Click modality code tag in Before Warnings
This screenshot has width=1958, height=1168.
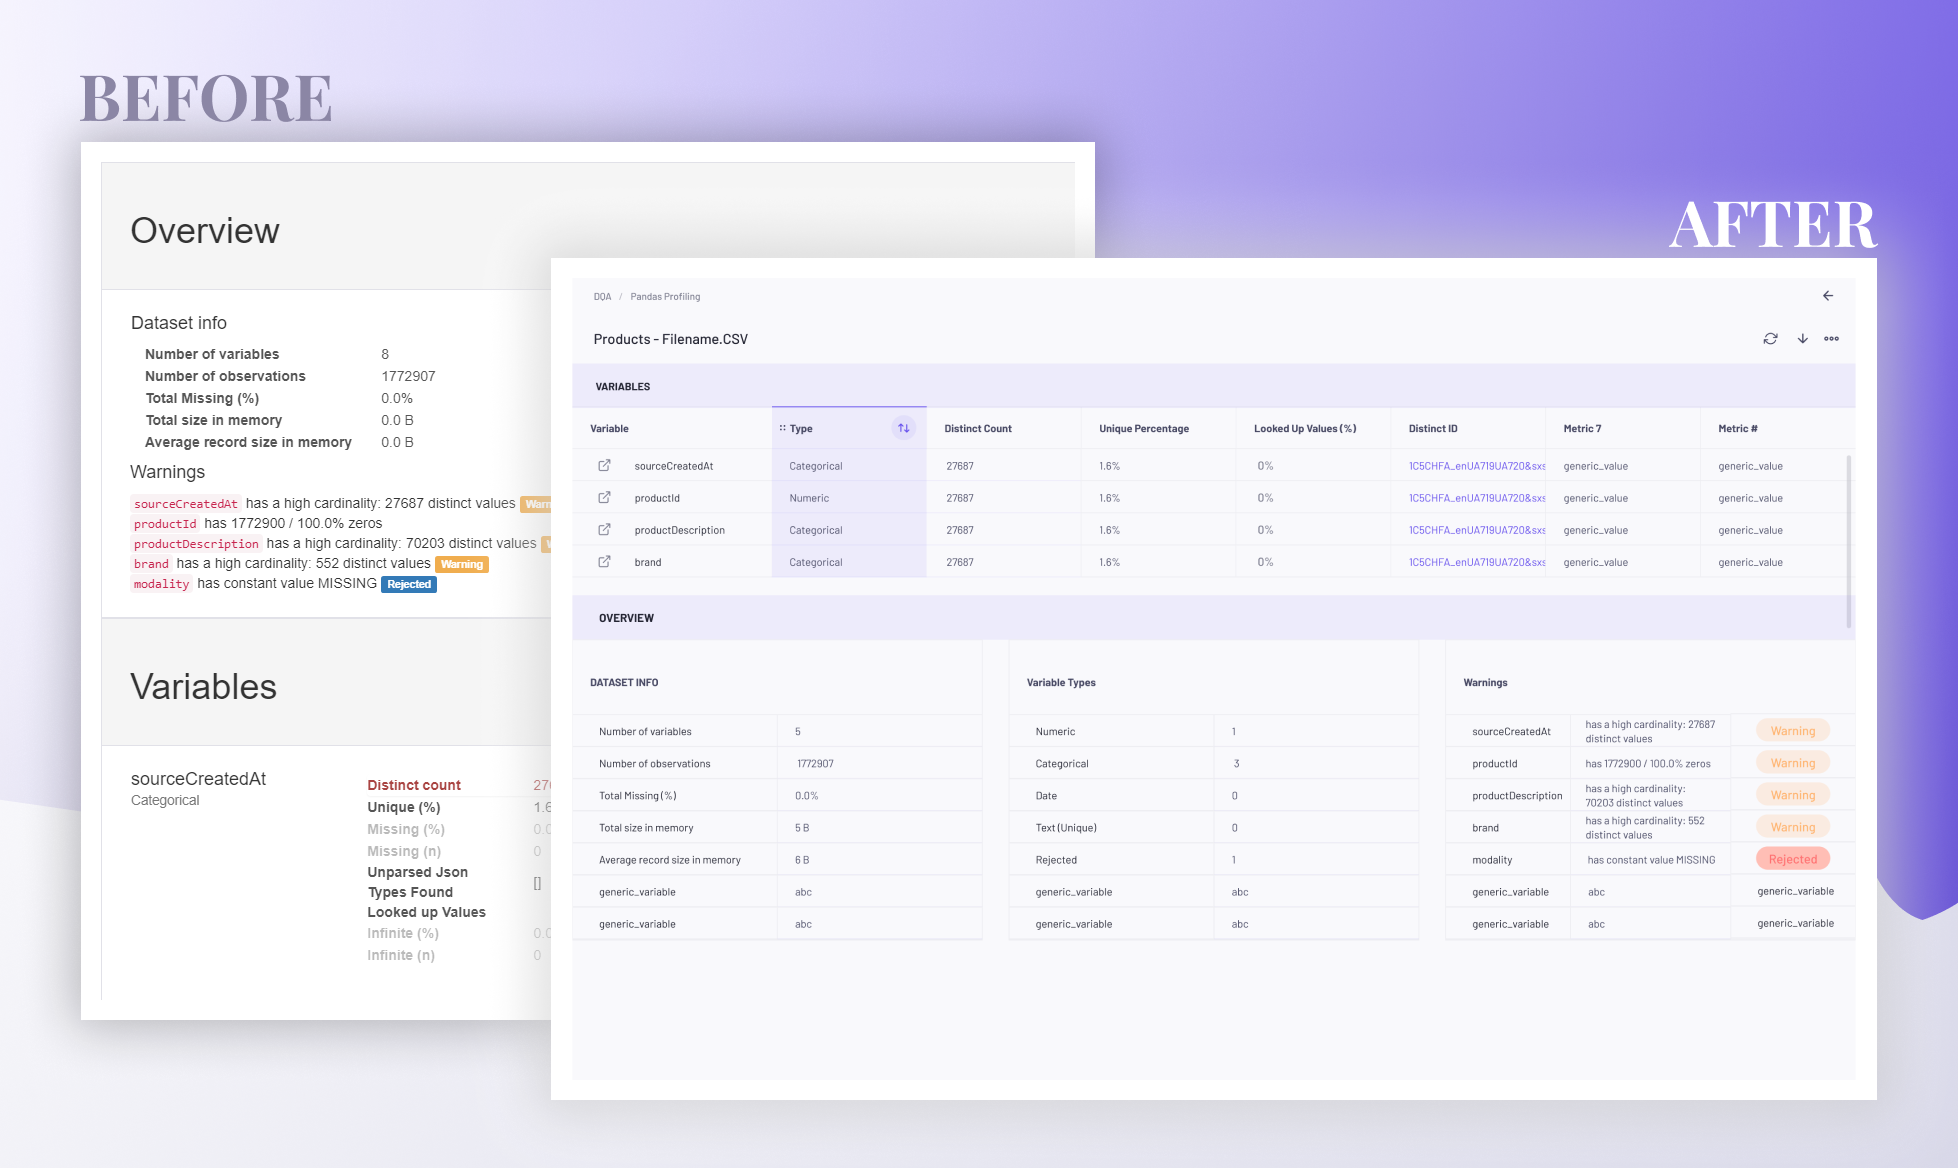tap(161, 584)
